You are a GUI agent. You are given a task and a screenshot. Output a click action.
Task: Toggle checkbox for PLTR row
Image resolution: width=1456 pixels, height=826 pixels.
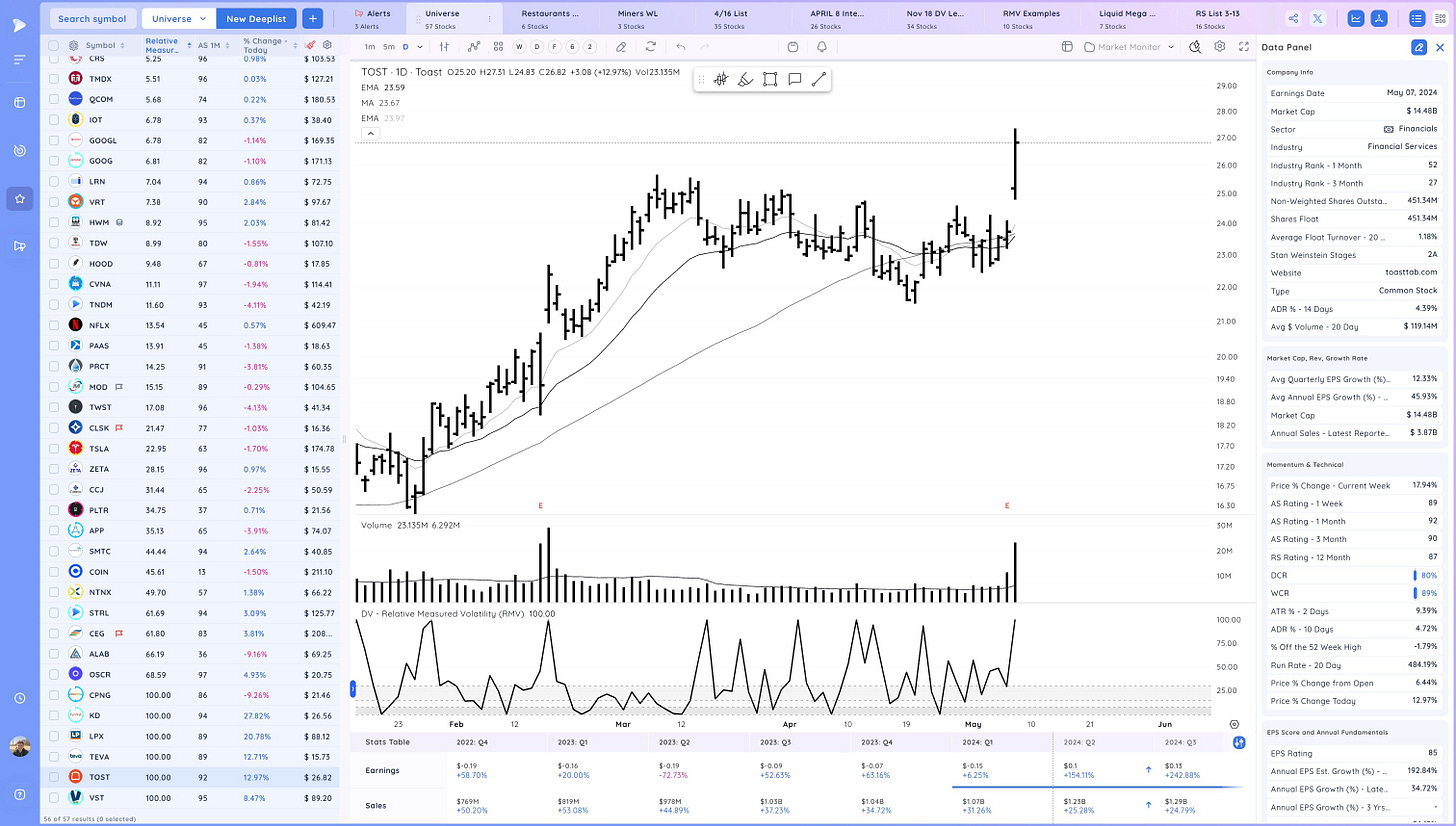tap(54, 510)
